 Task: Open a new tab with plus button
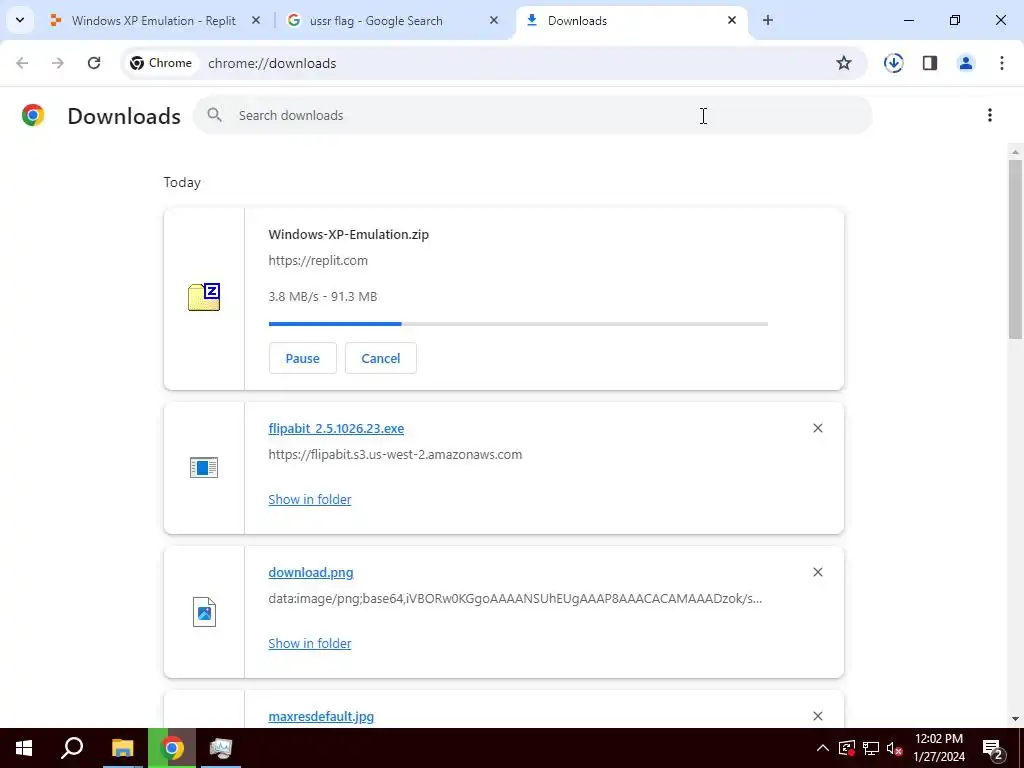click(768, 20)
